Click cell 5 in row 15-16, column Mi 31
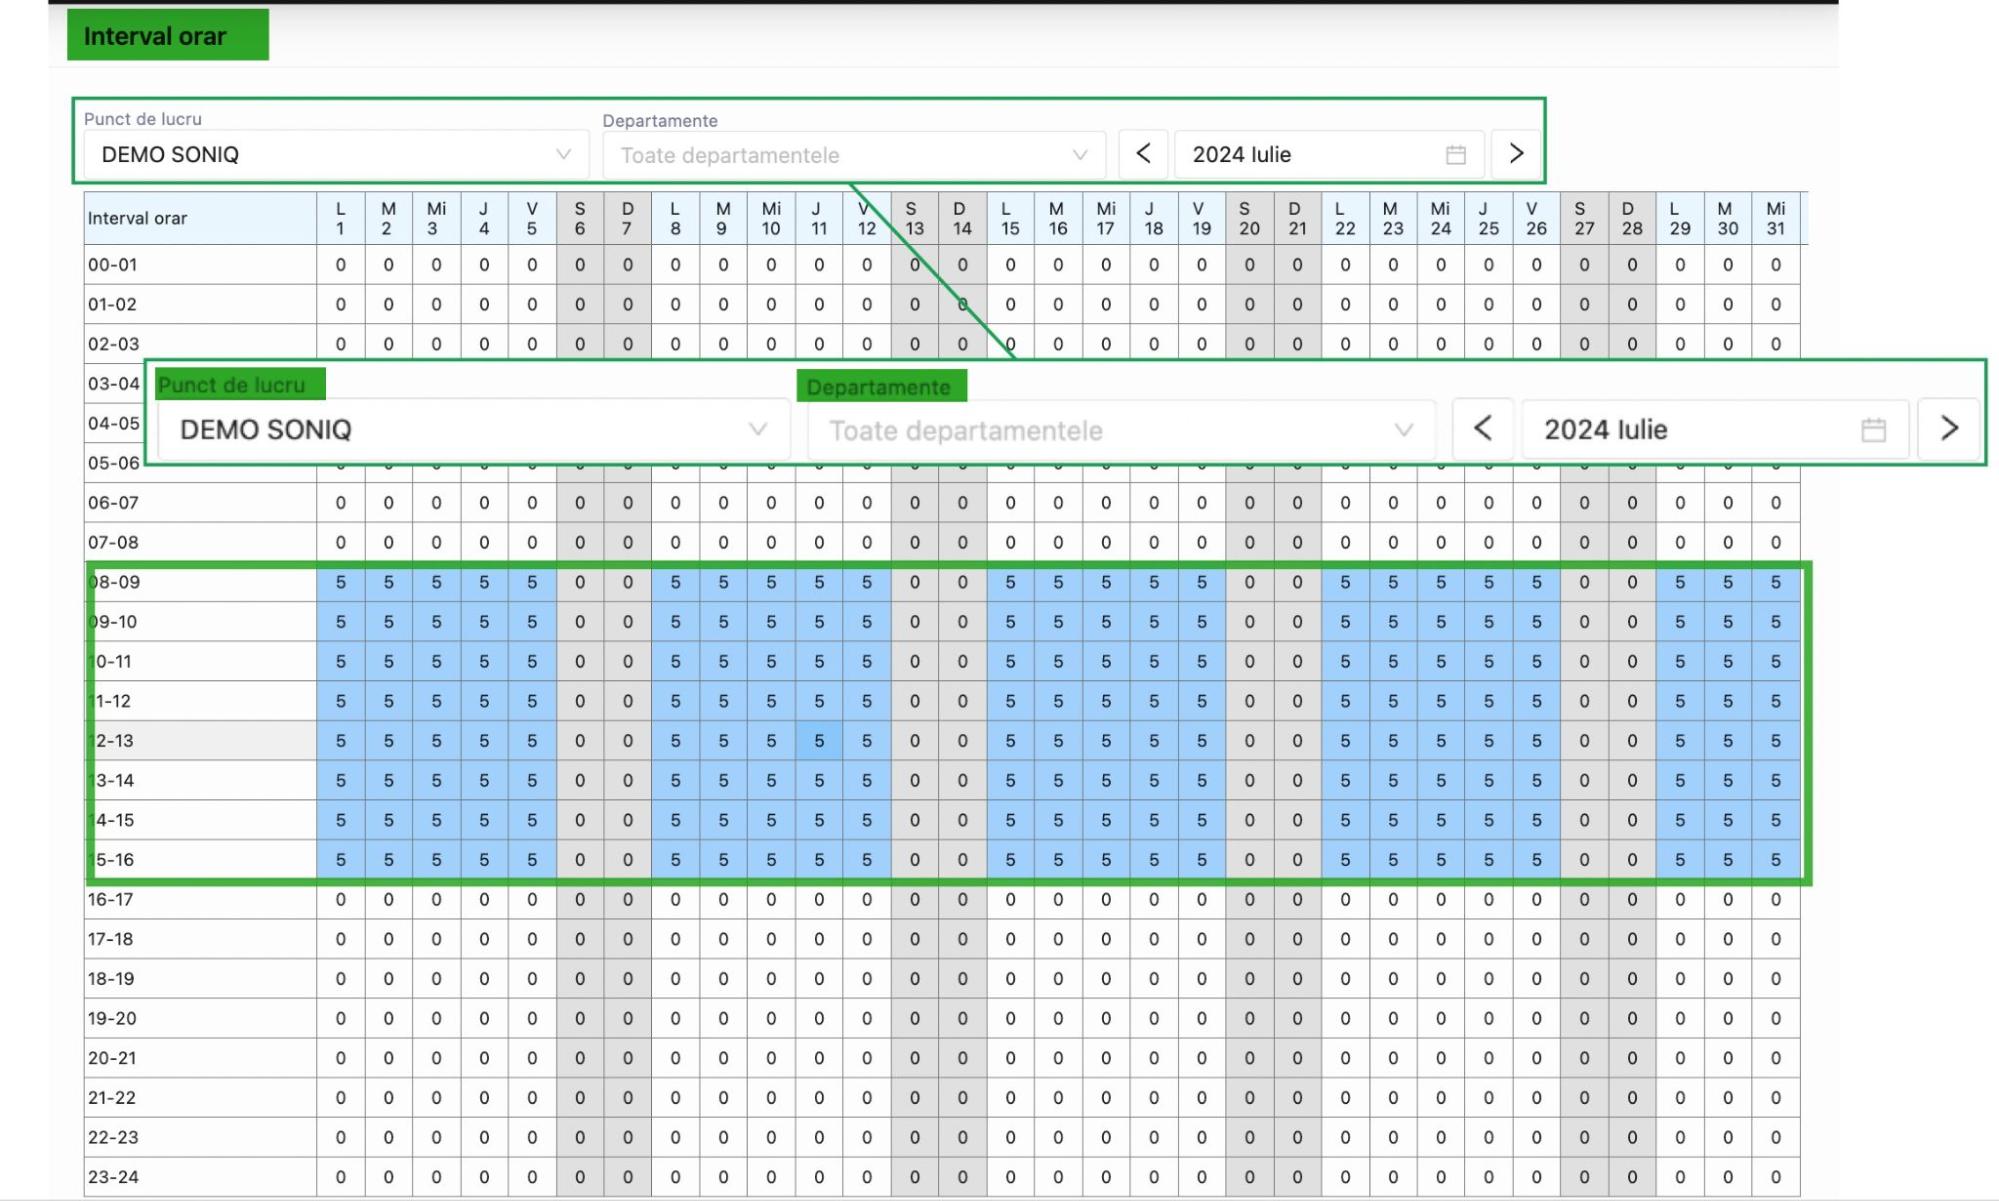The image size is (1999, 1201). pyautogui.click(x=1776, y=860)
